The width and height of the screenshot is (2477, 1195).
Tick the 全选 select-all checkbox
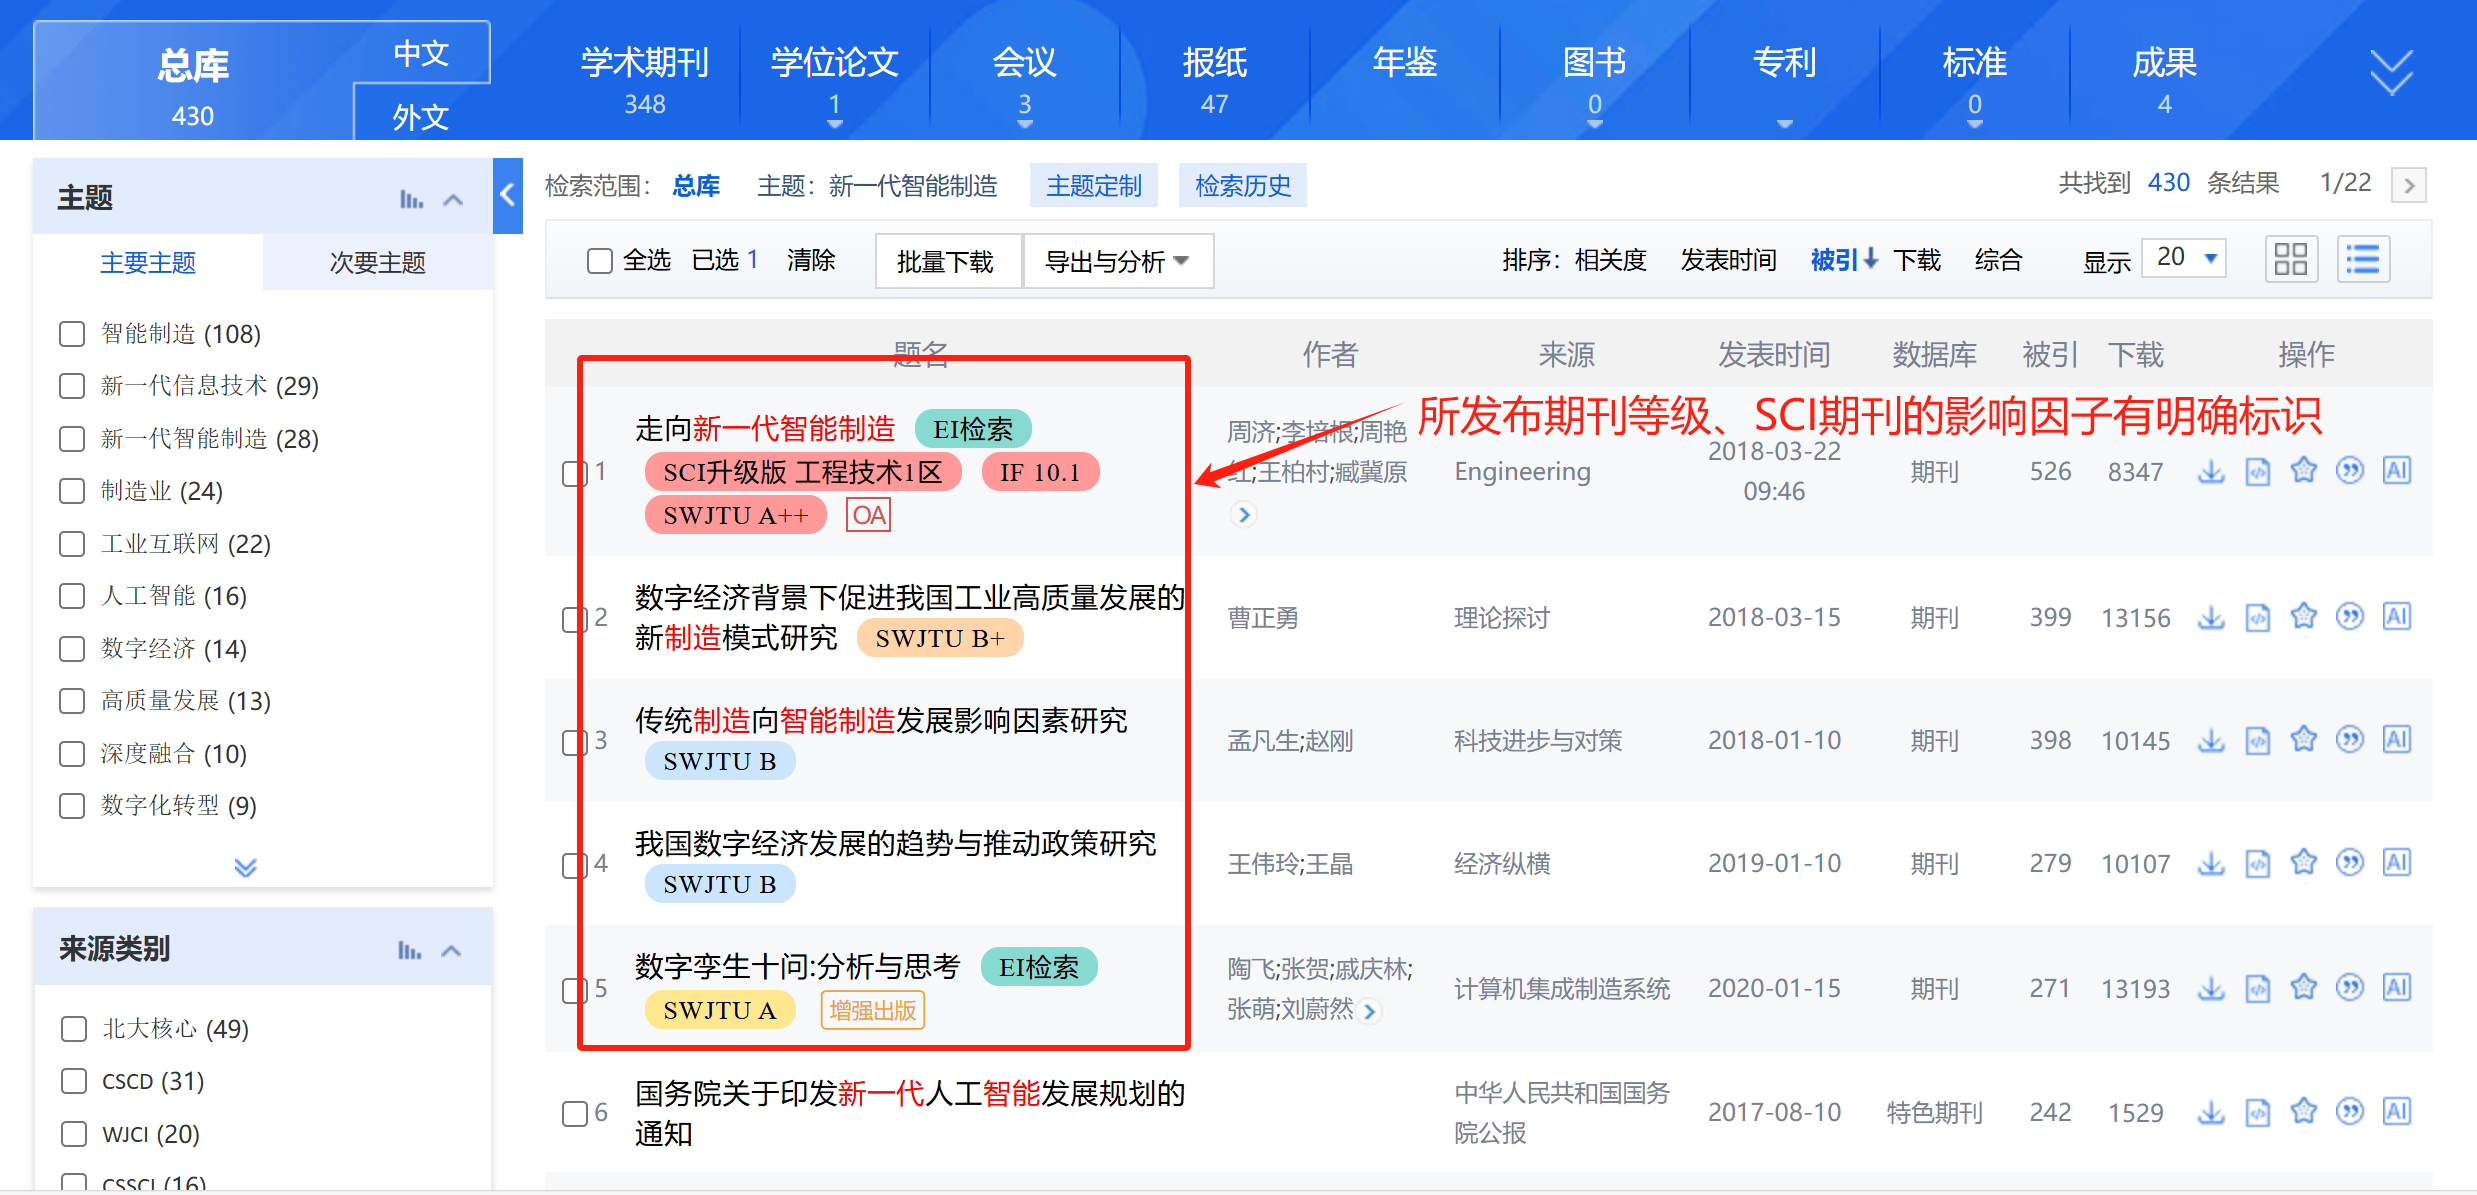[600, 261]
